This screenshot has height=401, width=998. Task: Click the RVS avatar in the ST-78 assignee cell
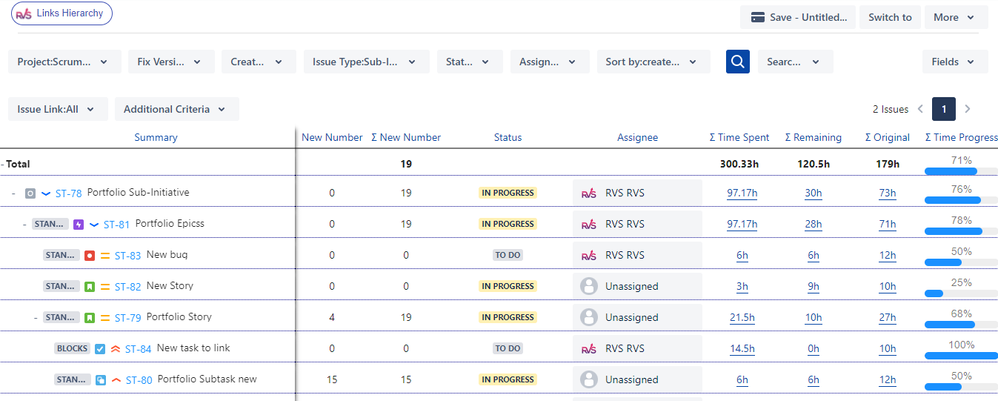pos(589,193)
